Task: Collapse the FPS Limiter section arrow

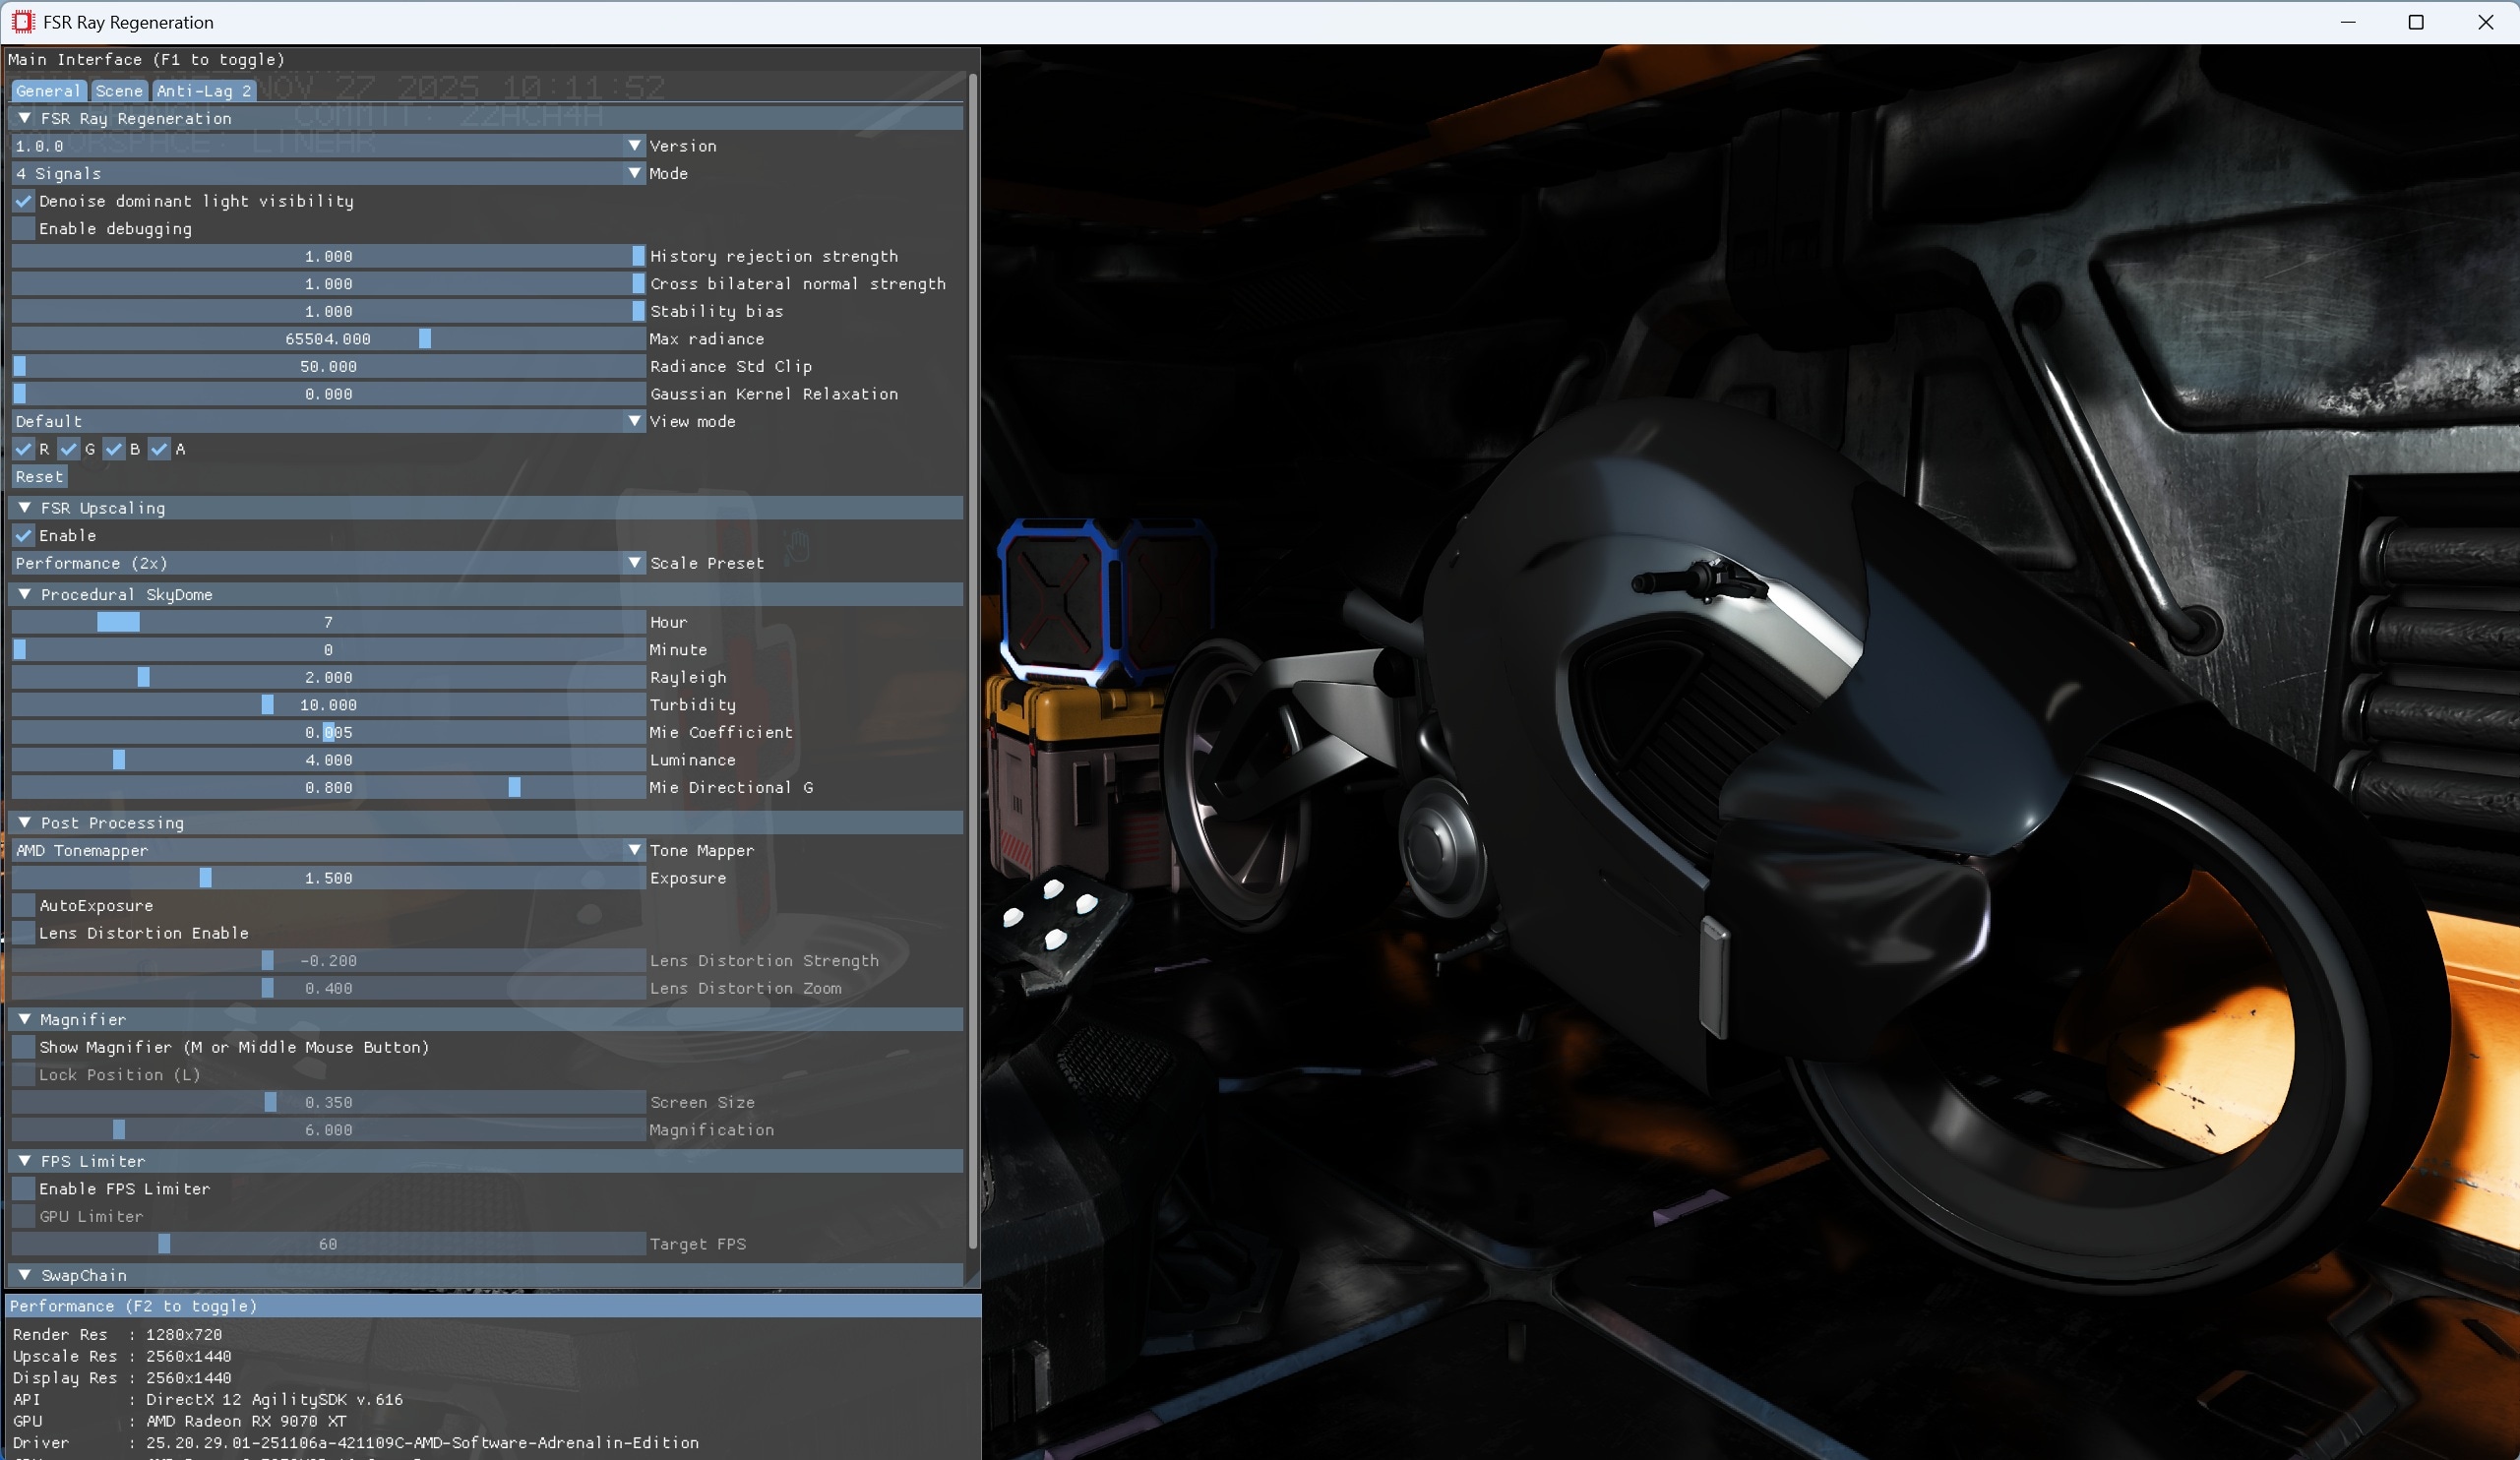Action: tap(25, 1162)
